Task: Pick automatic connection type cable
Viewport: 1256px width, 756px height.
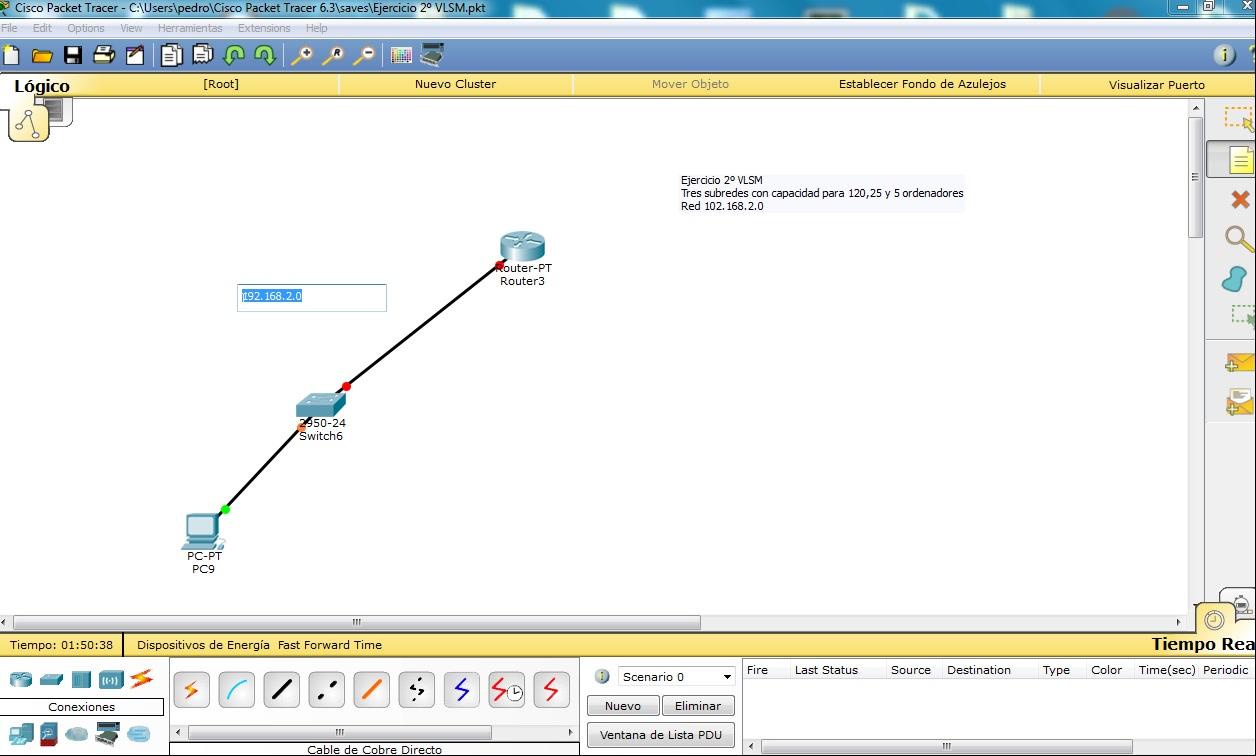Action: [191, 690]
